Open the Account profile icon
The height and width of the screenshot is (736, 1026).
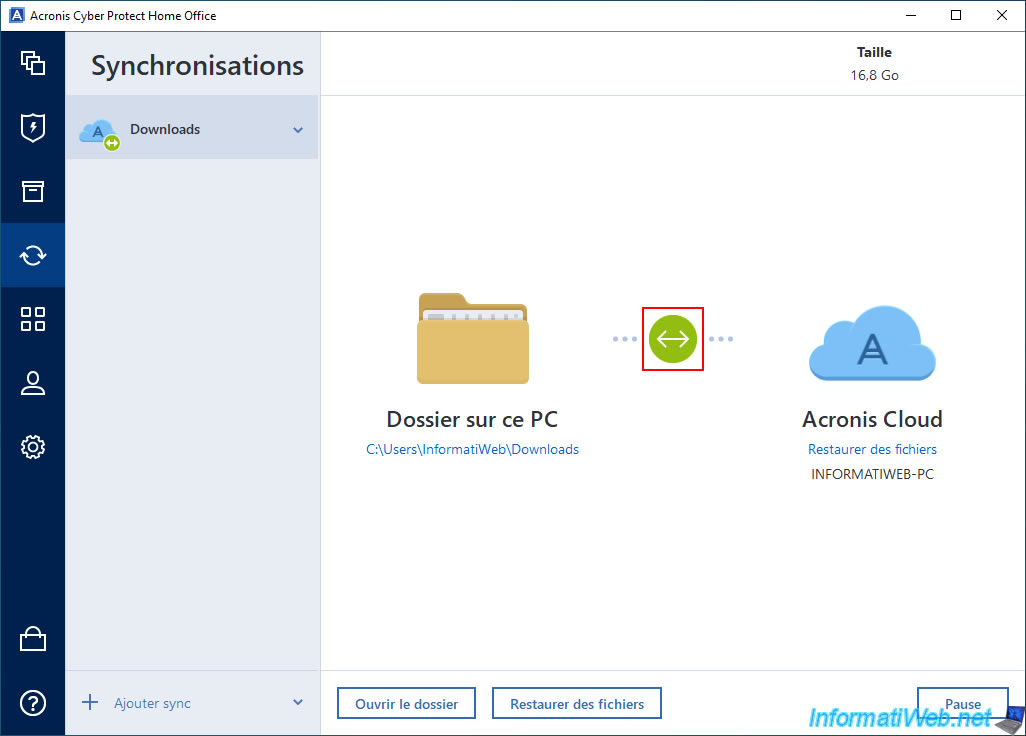pyautogui.click(x=33, y=383)
